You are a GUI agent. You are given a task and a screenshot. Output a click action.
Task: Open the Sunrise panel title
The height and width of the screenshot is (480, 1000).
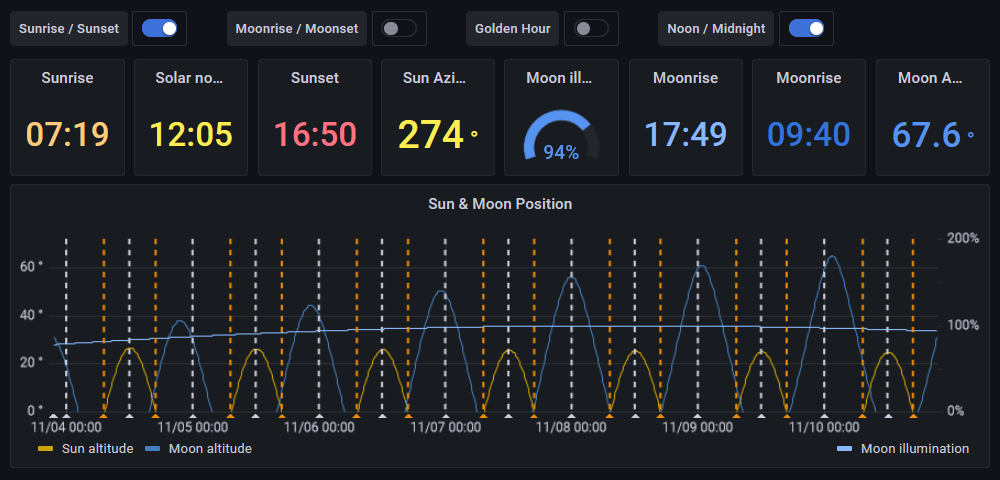tap(68, 78)
